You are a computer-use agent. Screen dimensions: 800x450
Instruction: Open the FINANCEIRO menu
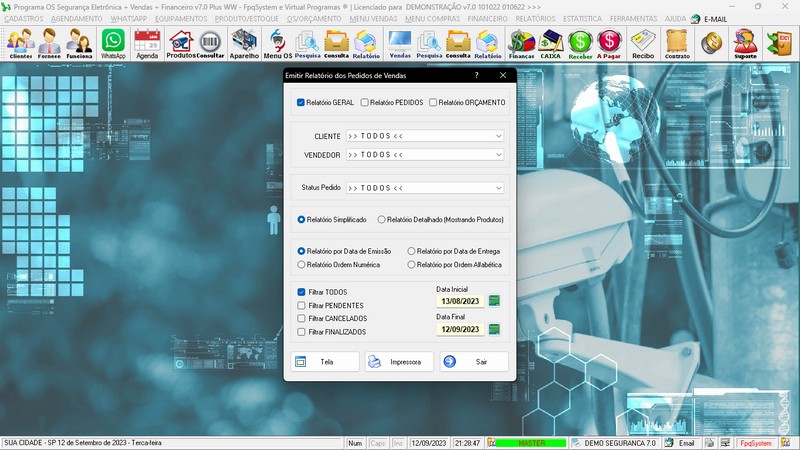tap(487, 18)
